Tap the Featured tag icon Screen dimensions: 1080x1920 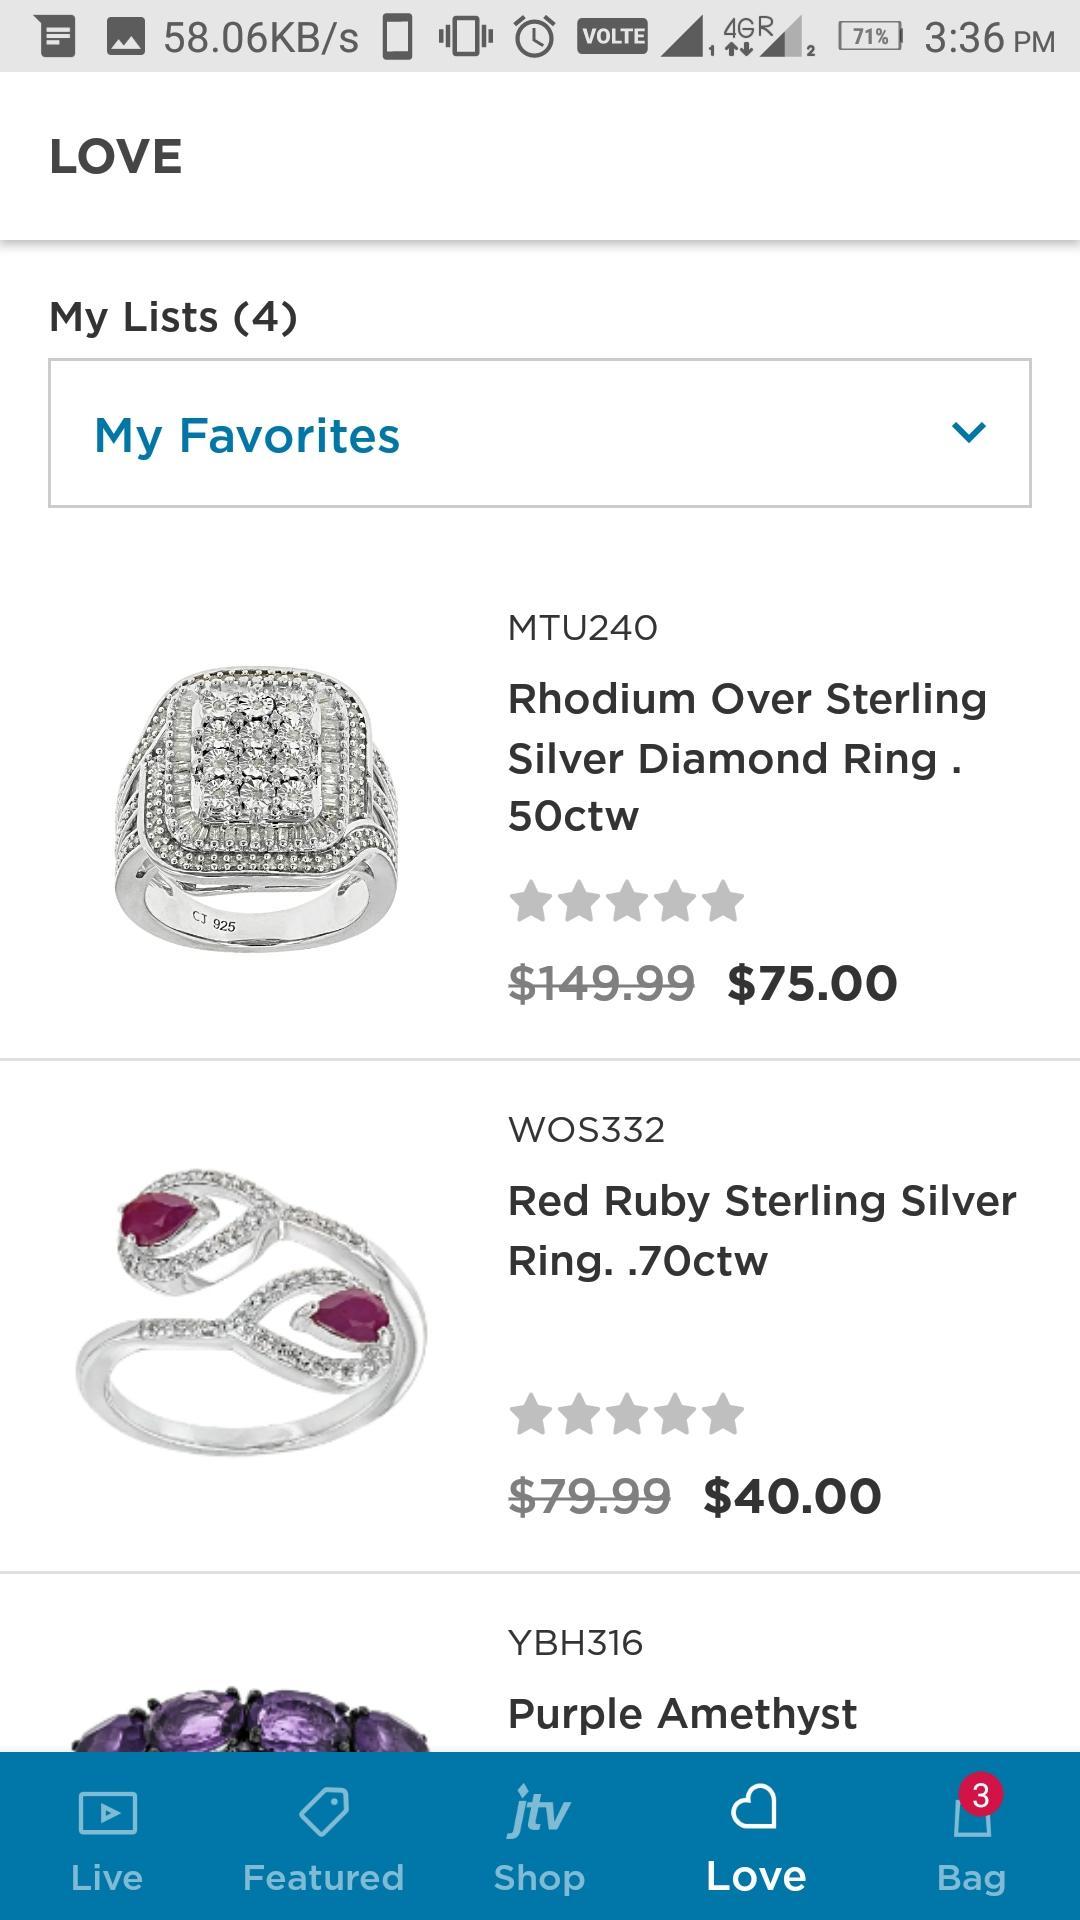pos(323,1811)
